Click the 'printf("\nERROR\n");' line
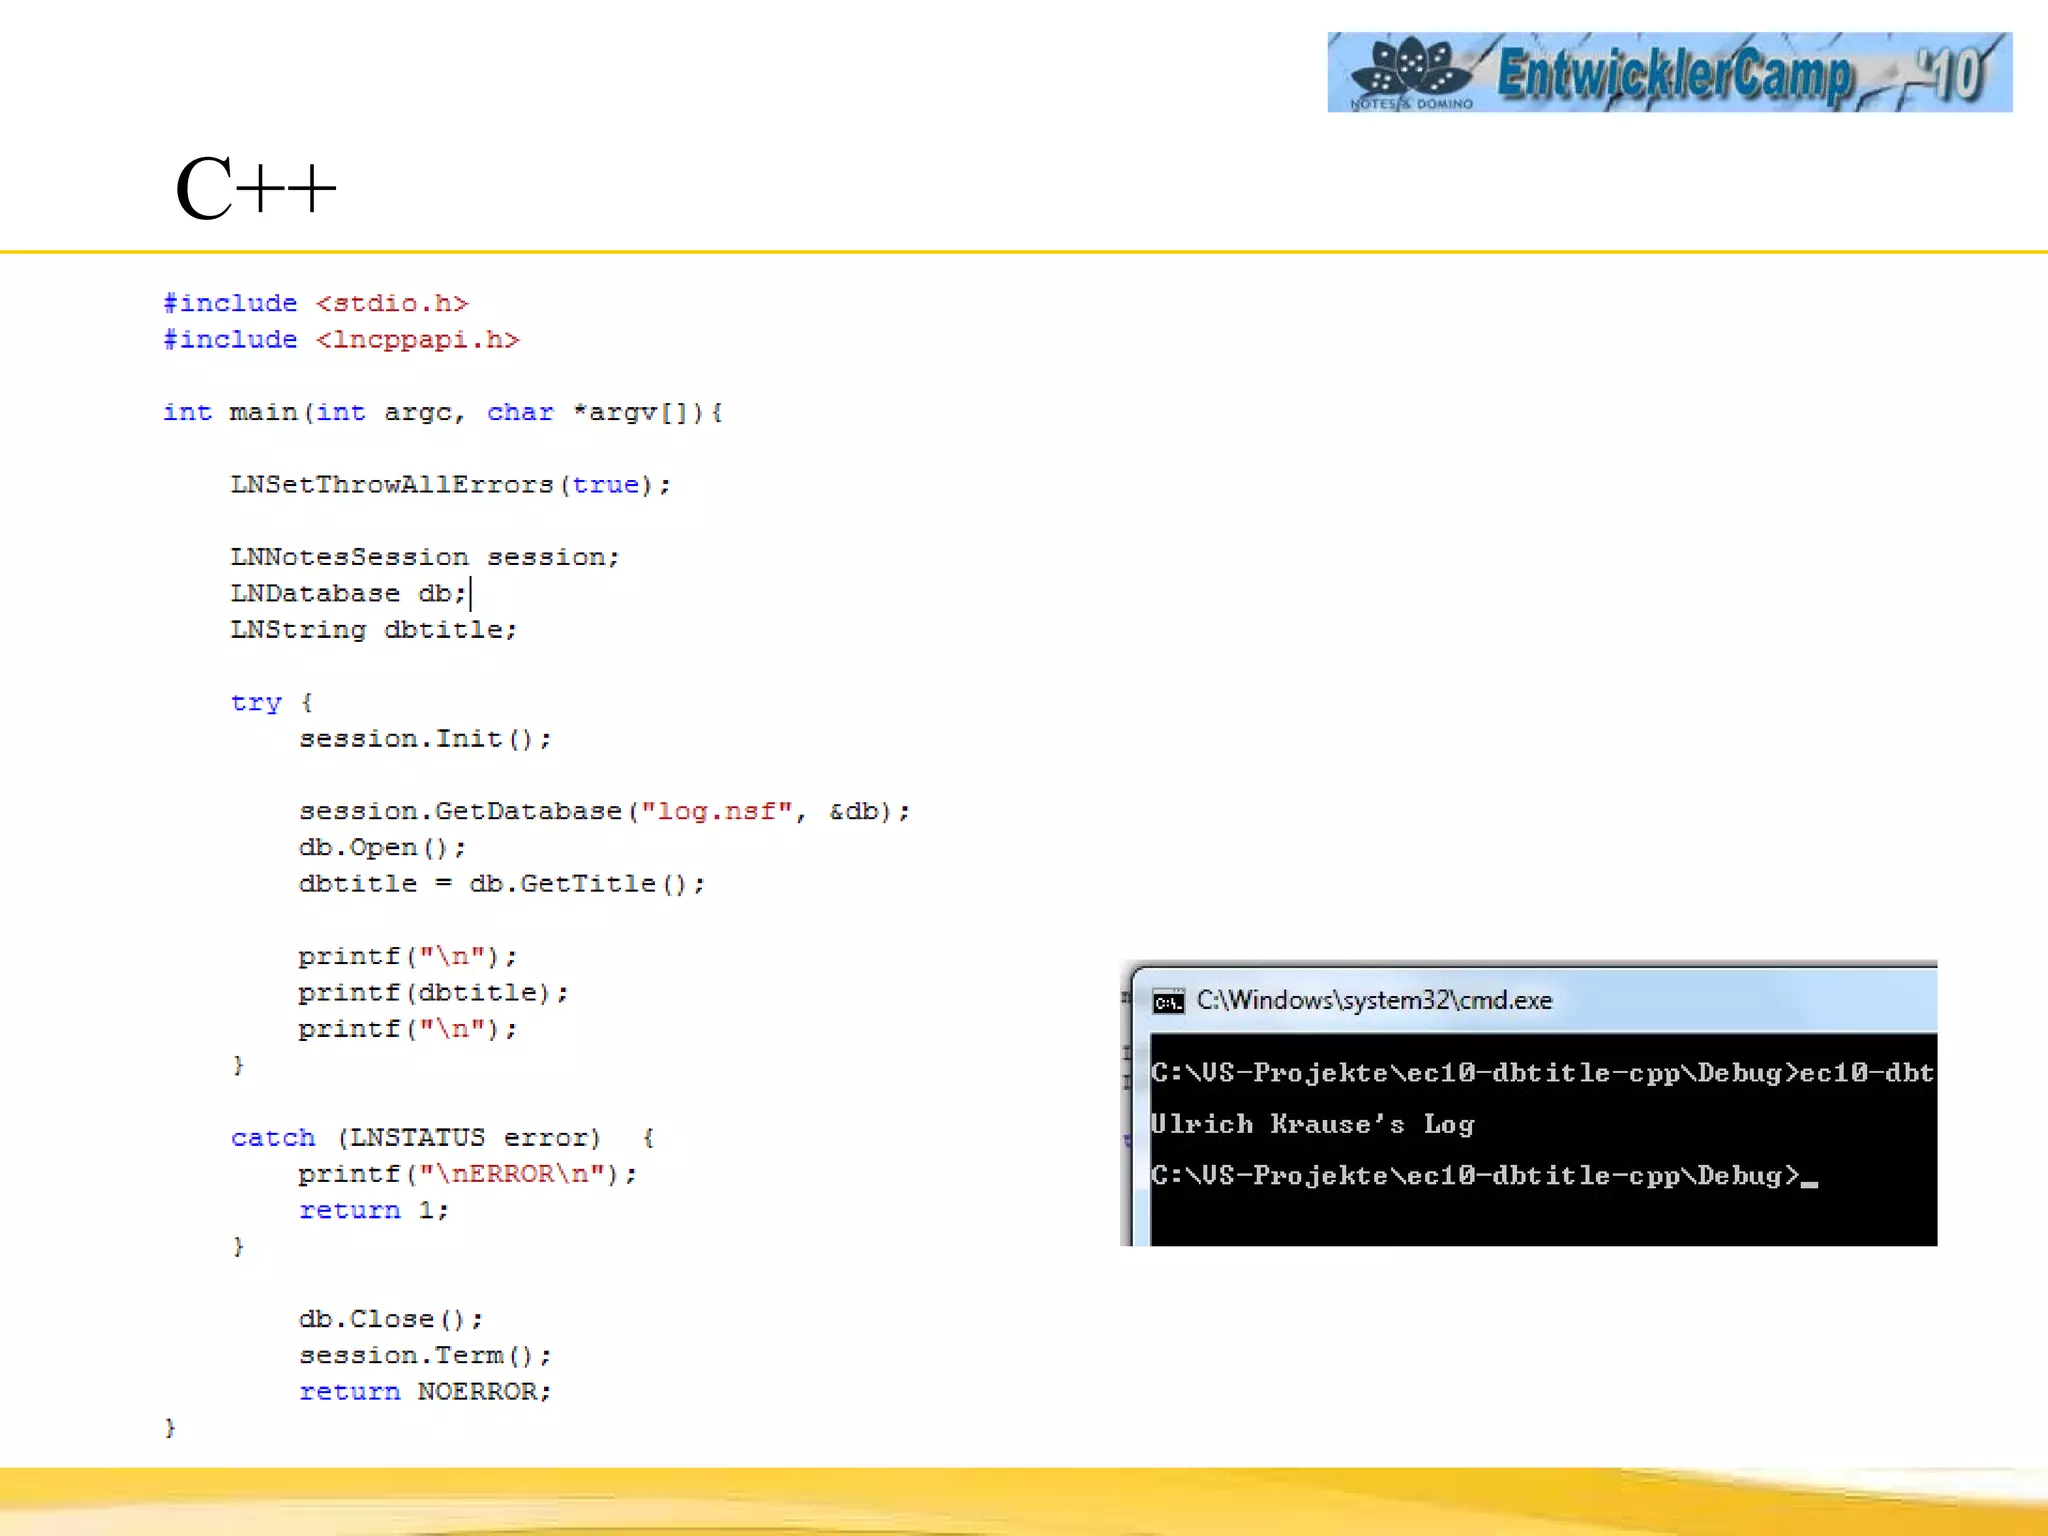2048x1536 pixels. tap(468, 1174)
